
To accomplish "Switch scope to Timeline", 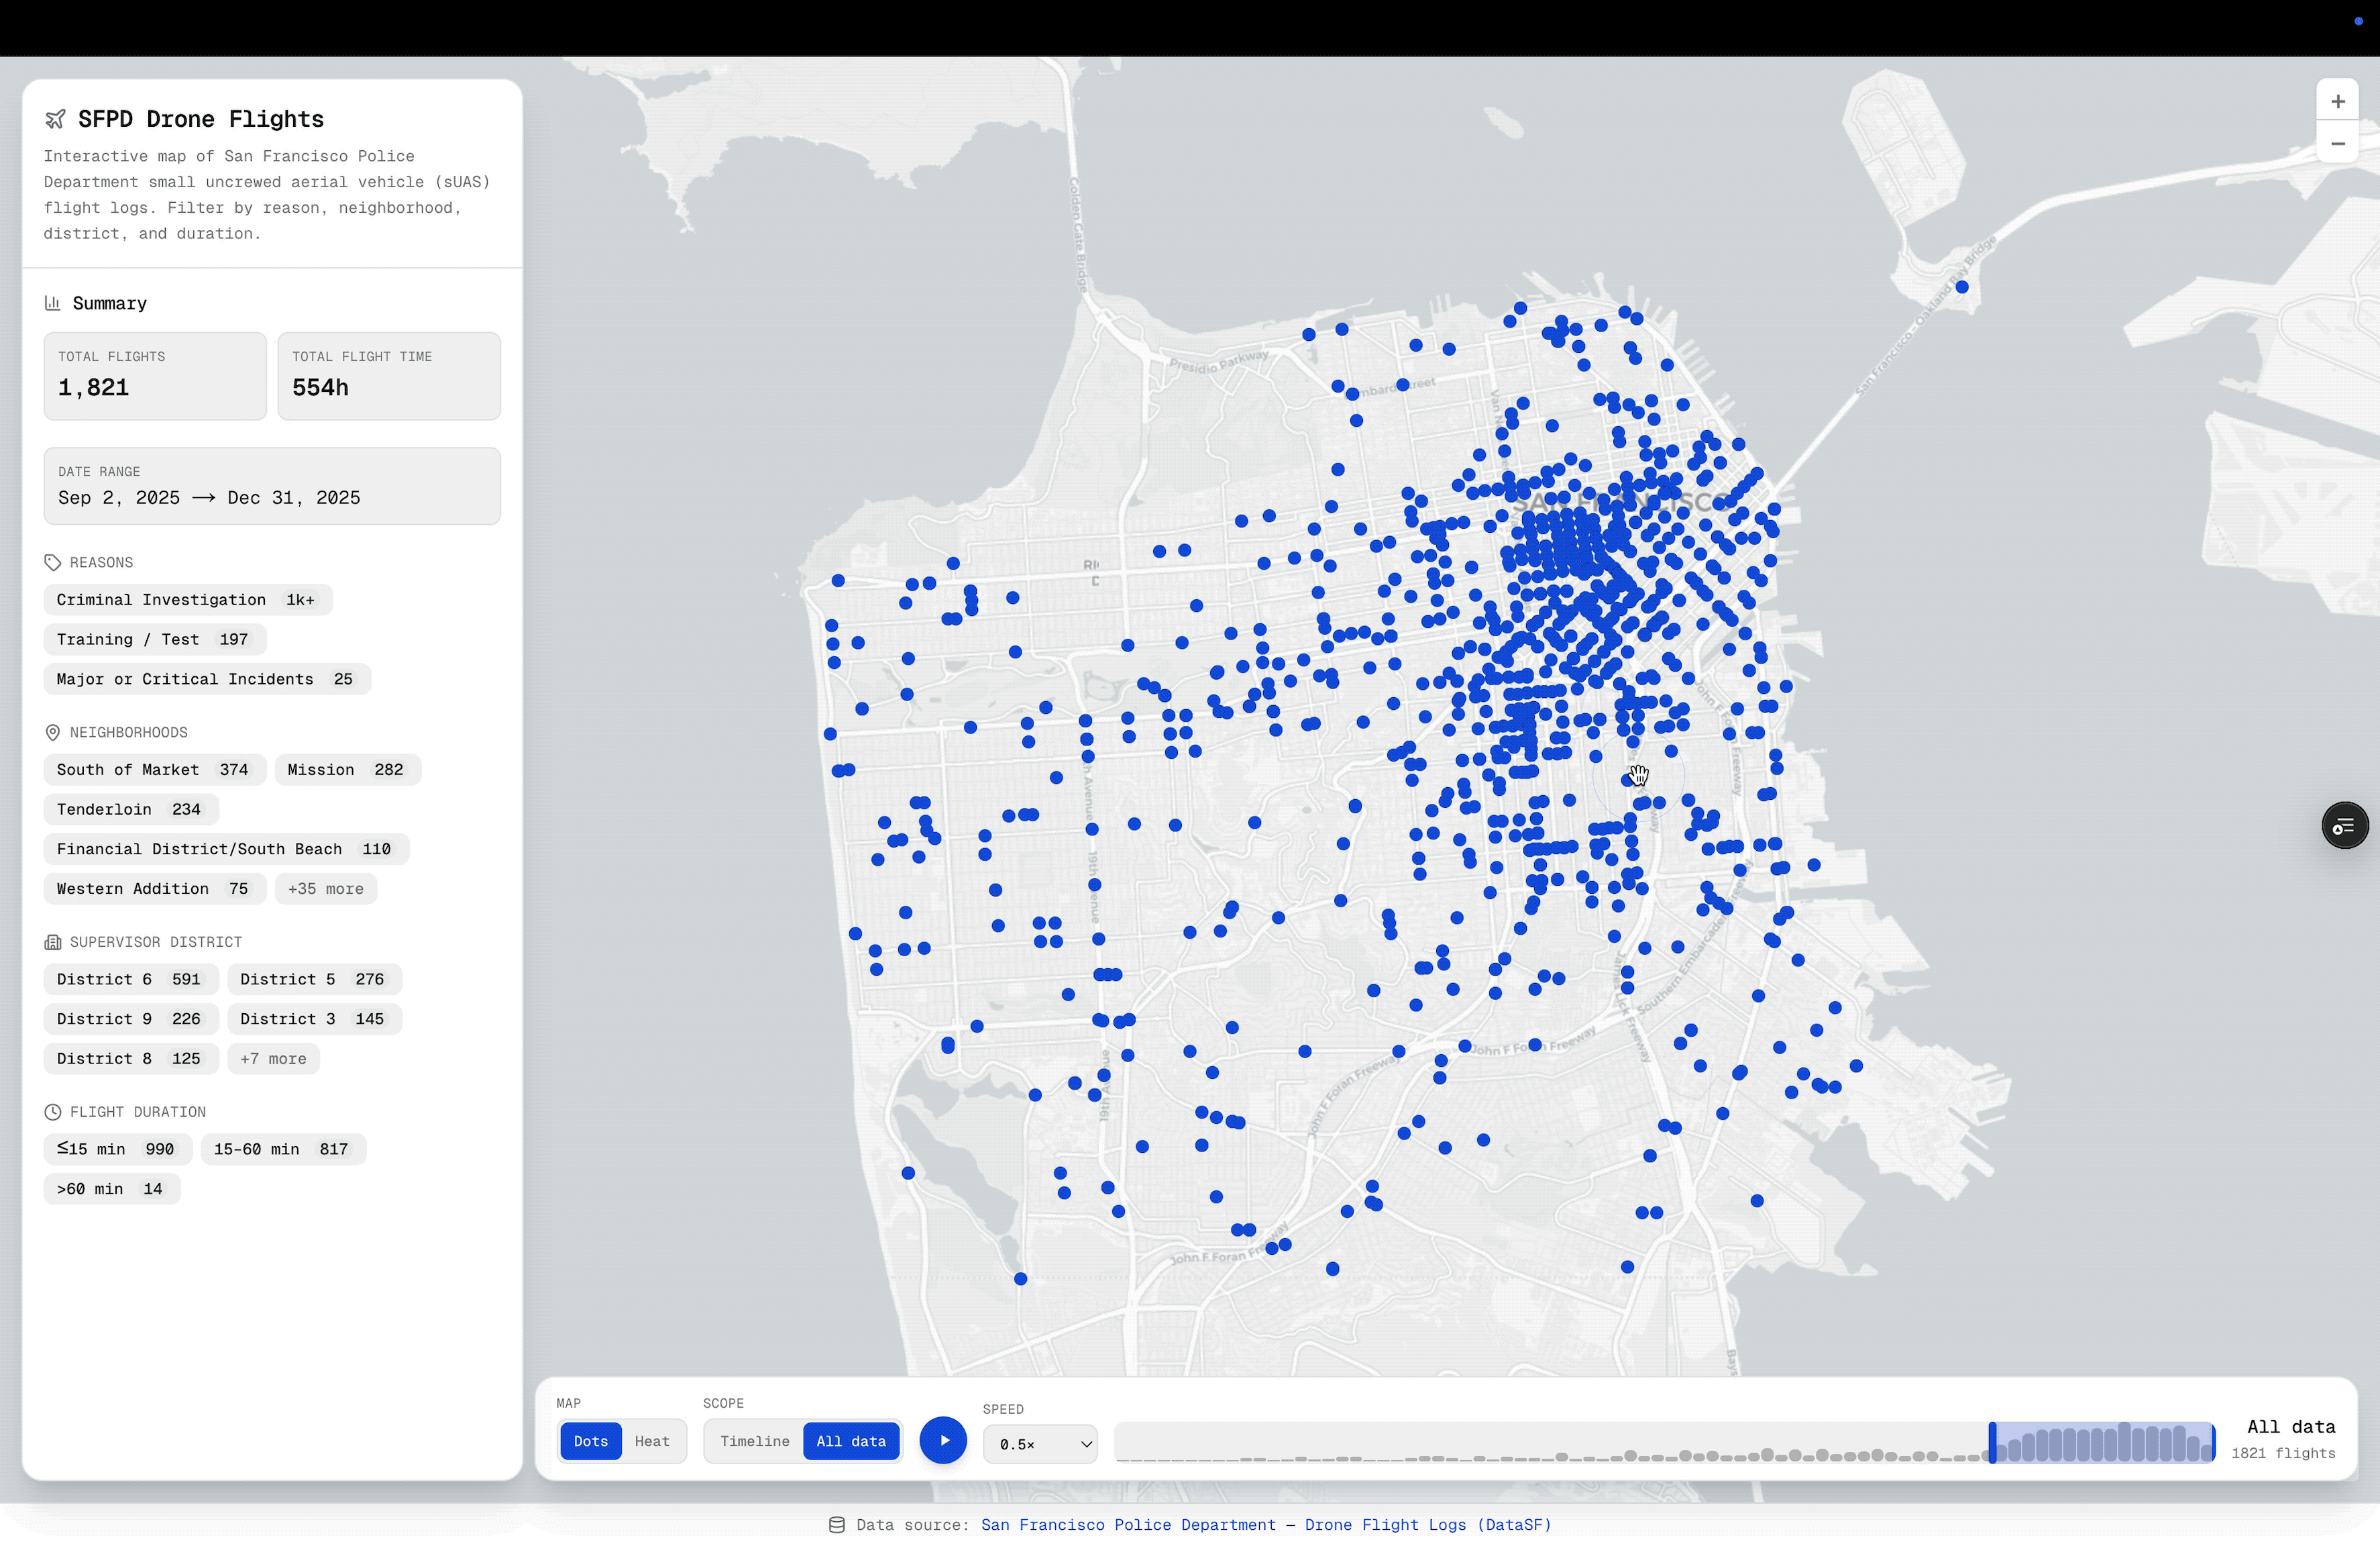I will point(754,1441).
